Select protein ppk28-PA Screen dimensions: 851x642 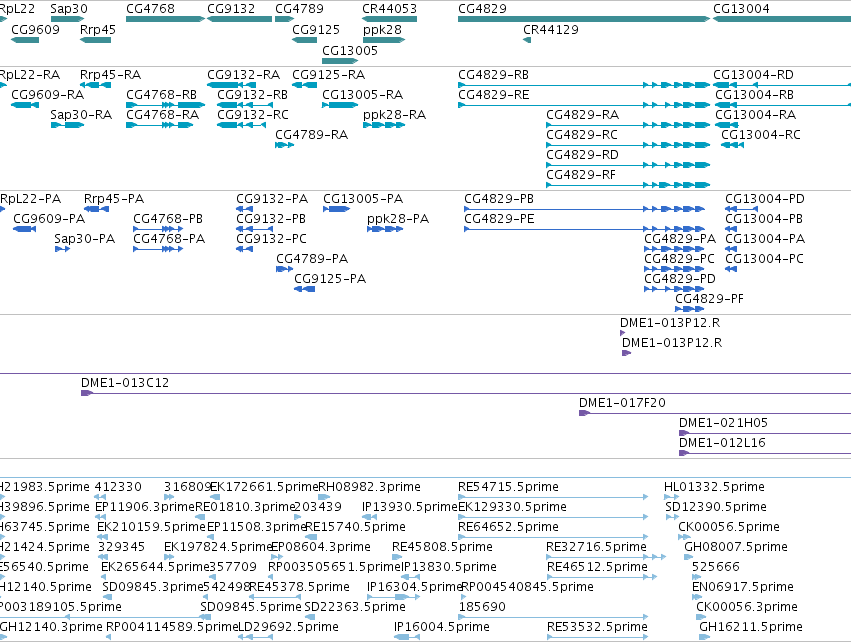pos(385,230)
